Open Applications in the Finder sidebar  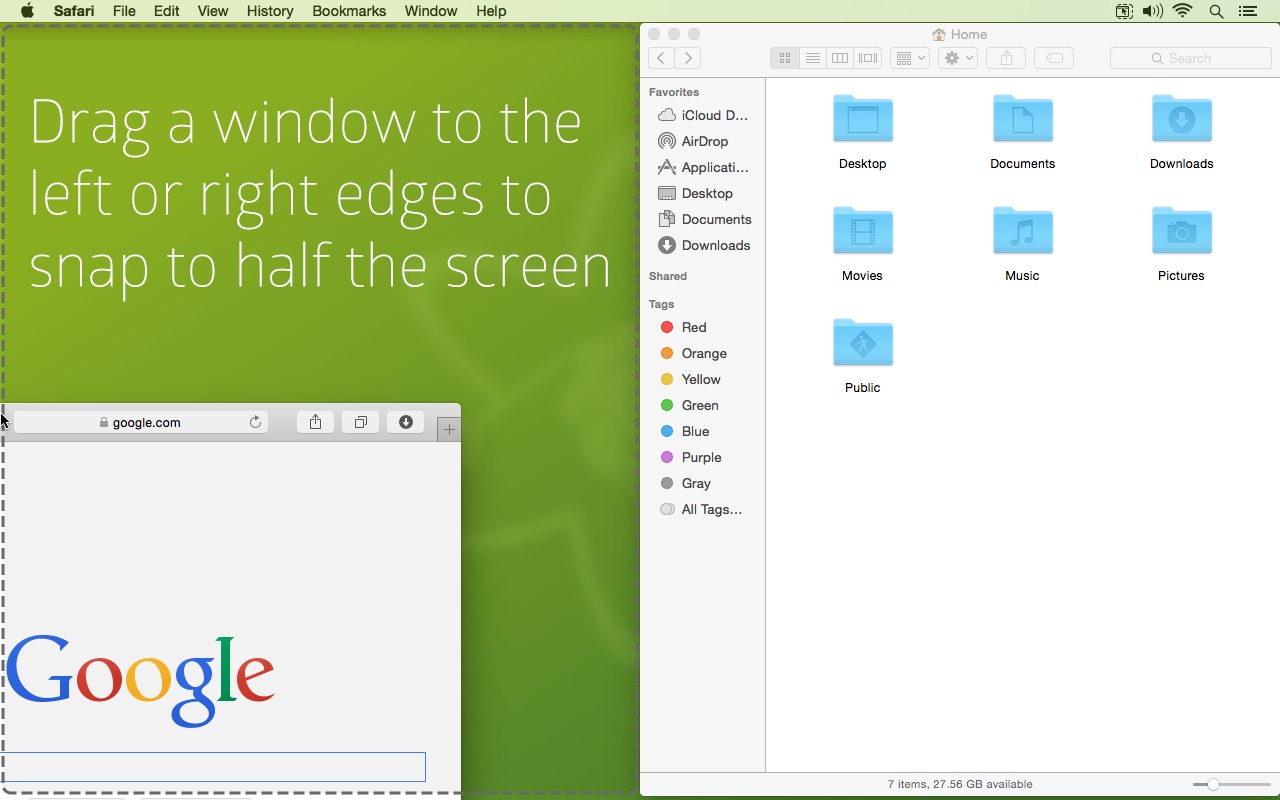click(704, 167)
